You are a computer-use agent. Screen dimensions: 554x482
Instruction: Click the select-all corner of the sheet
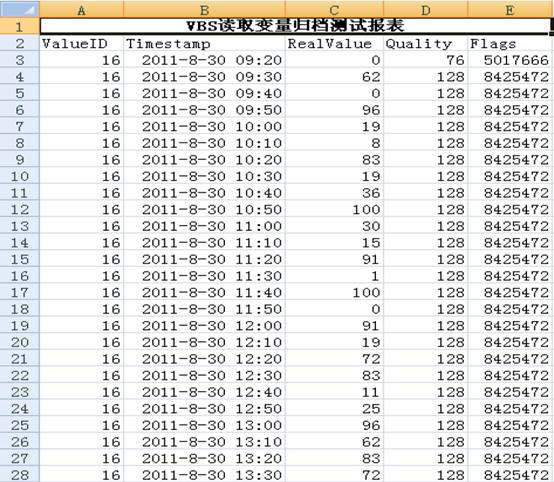coord(19,8)
